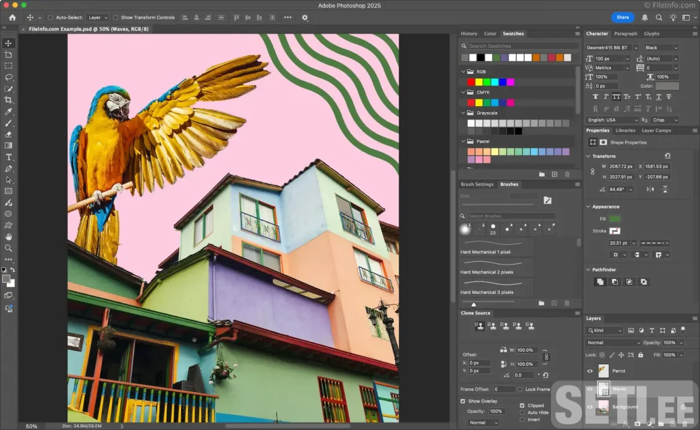Select the Horizontal Type tool

(x=8, y=157)
